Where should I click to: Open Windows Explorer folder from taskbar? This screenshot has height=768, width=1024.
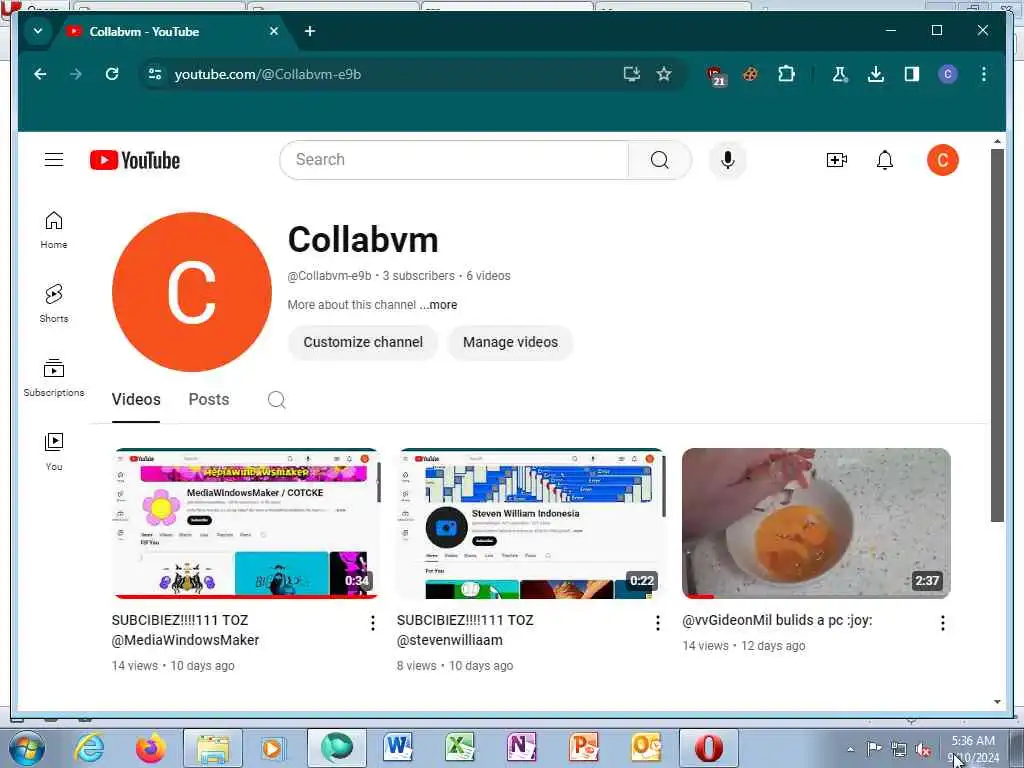[213, 748]
